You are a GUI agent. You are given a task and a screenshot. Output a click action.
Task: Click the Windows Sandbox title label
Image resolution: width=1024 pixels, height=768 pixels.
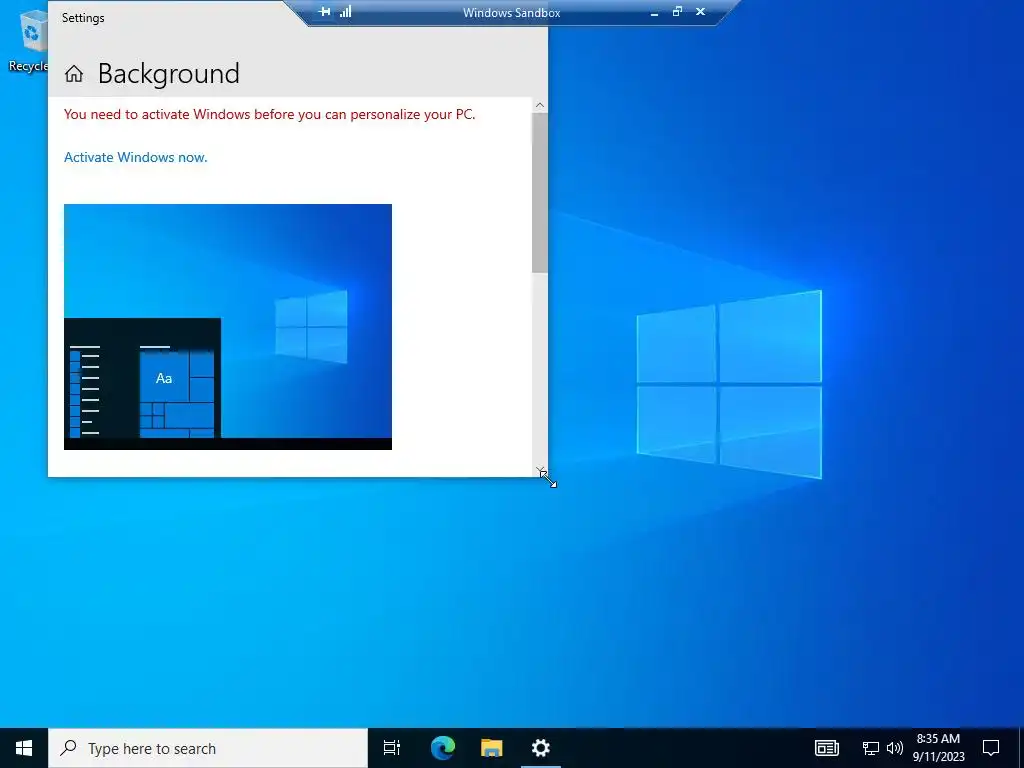click(511, 12)
